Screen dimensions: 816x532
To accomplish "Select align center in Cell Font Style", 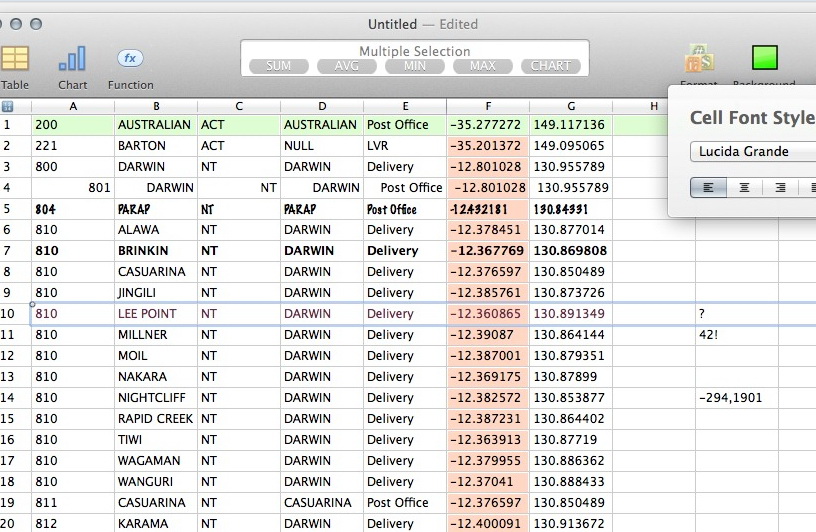I will click(x=744, y=187).
